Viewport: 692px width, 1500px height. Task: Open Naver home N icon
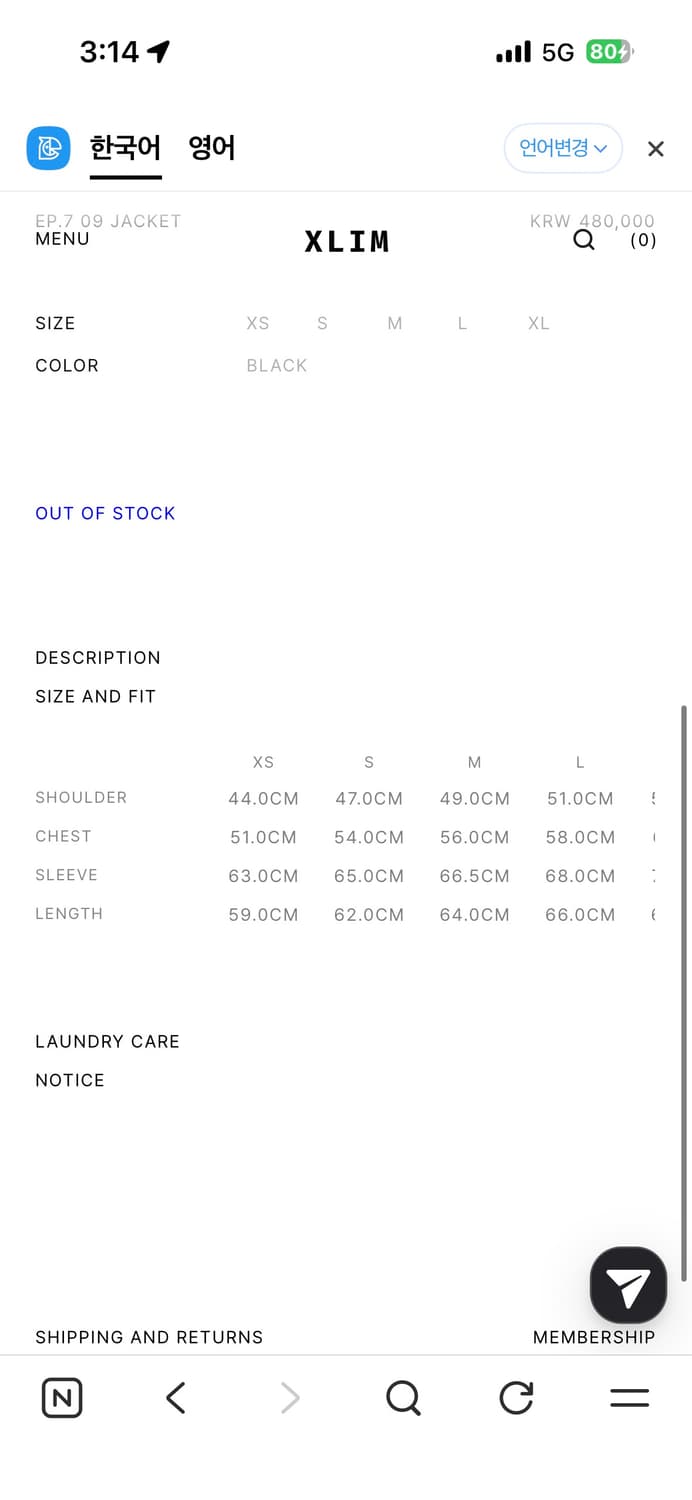pyautogui.click(x=62, y=1398)
